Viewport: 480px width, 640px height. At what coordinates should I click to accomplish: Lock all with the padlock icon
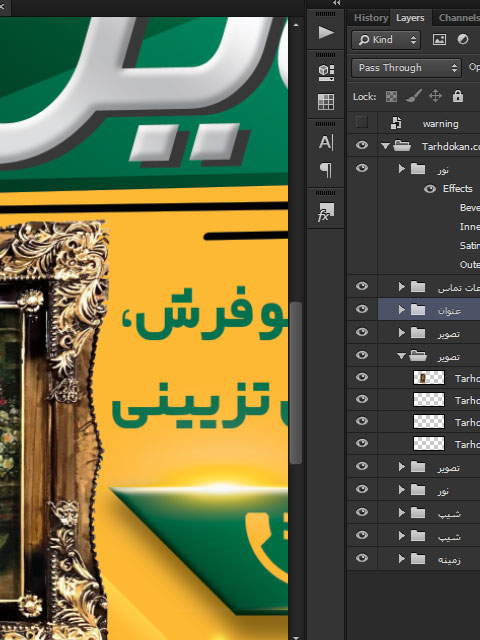tap(458, 96)
